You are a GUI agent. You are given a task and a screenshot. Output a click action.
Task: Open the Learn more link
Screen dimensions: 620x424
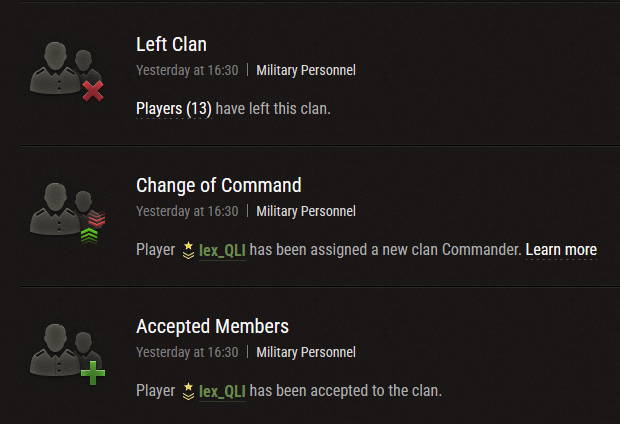(x=561, y=250)
